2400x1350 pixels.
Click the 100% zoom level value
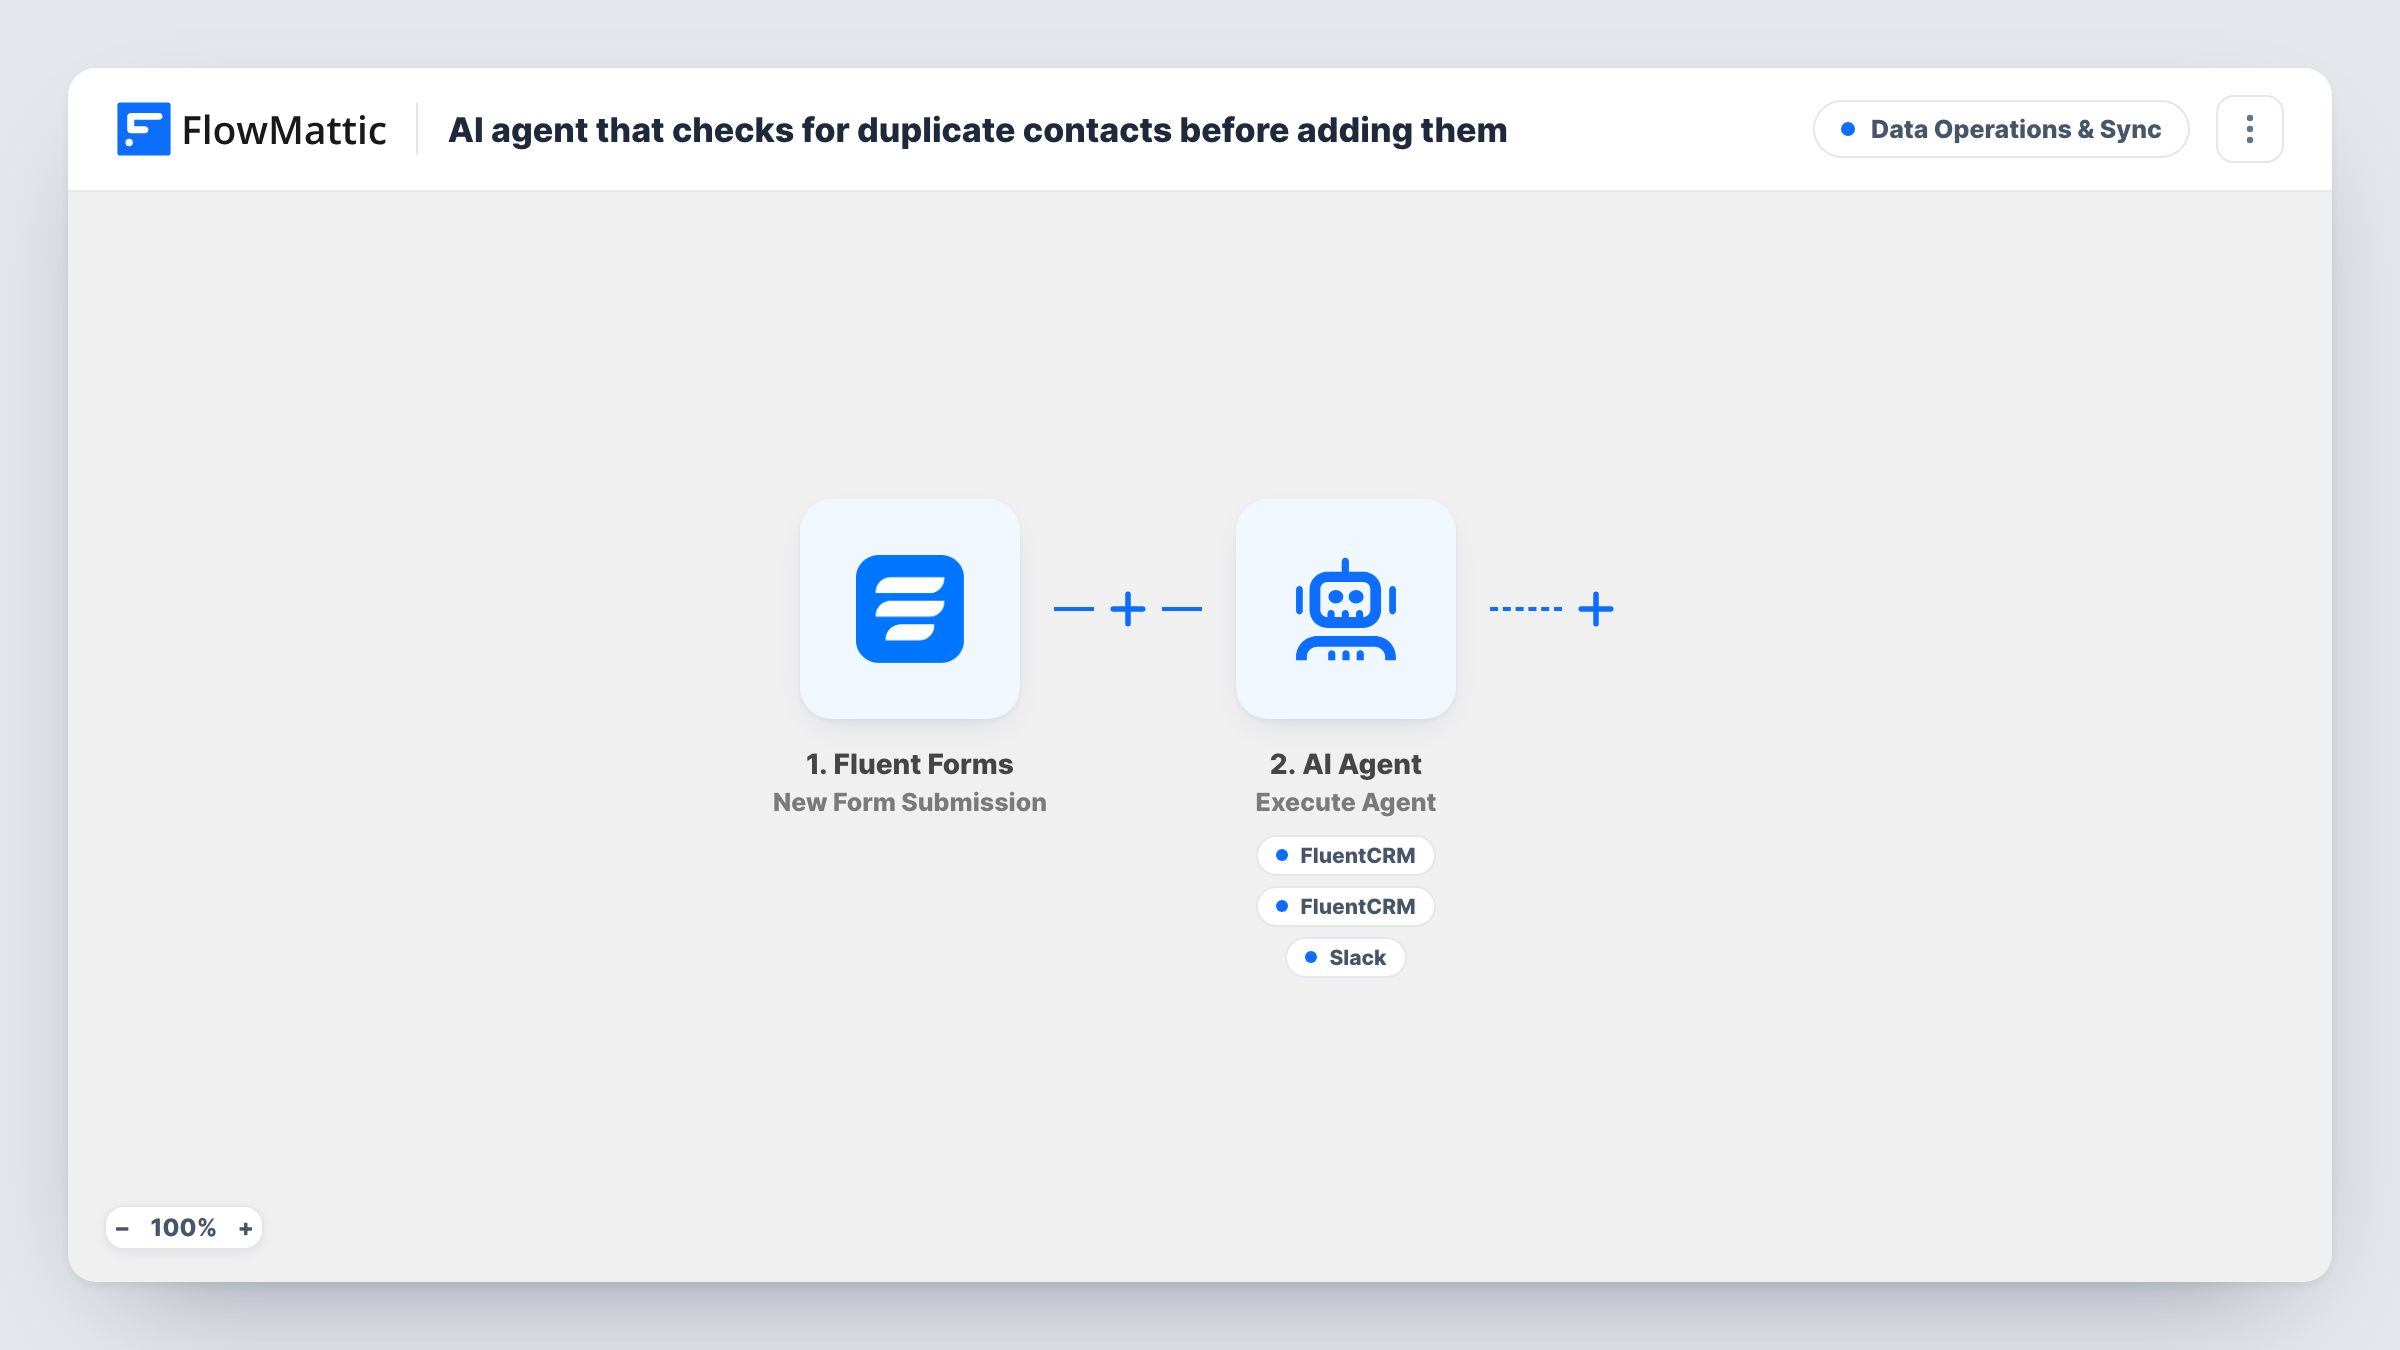[x=183, y=1228]
